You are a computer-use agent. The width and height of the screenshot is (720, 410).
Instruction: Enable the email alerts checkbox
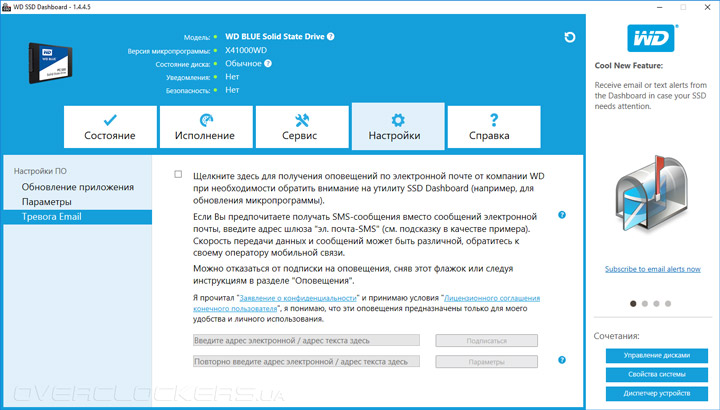178,174
